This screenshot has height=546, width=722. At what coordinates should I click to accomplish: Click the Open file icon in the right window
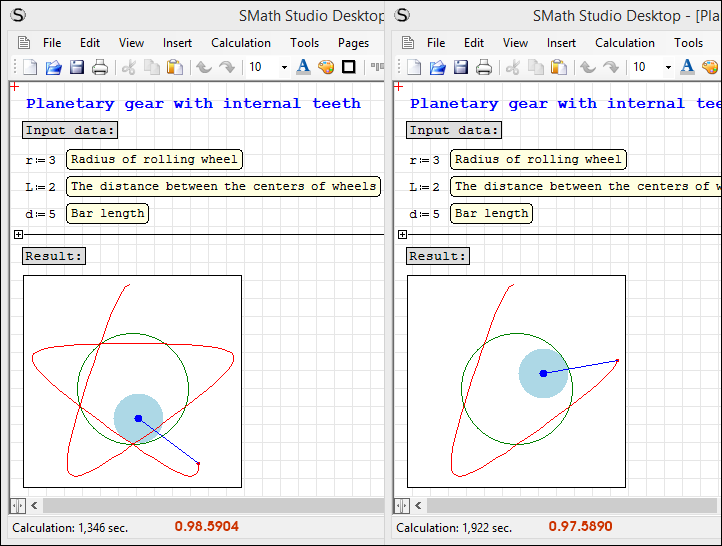click(438, 67)
